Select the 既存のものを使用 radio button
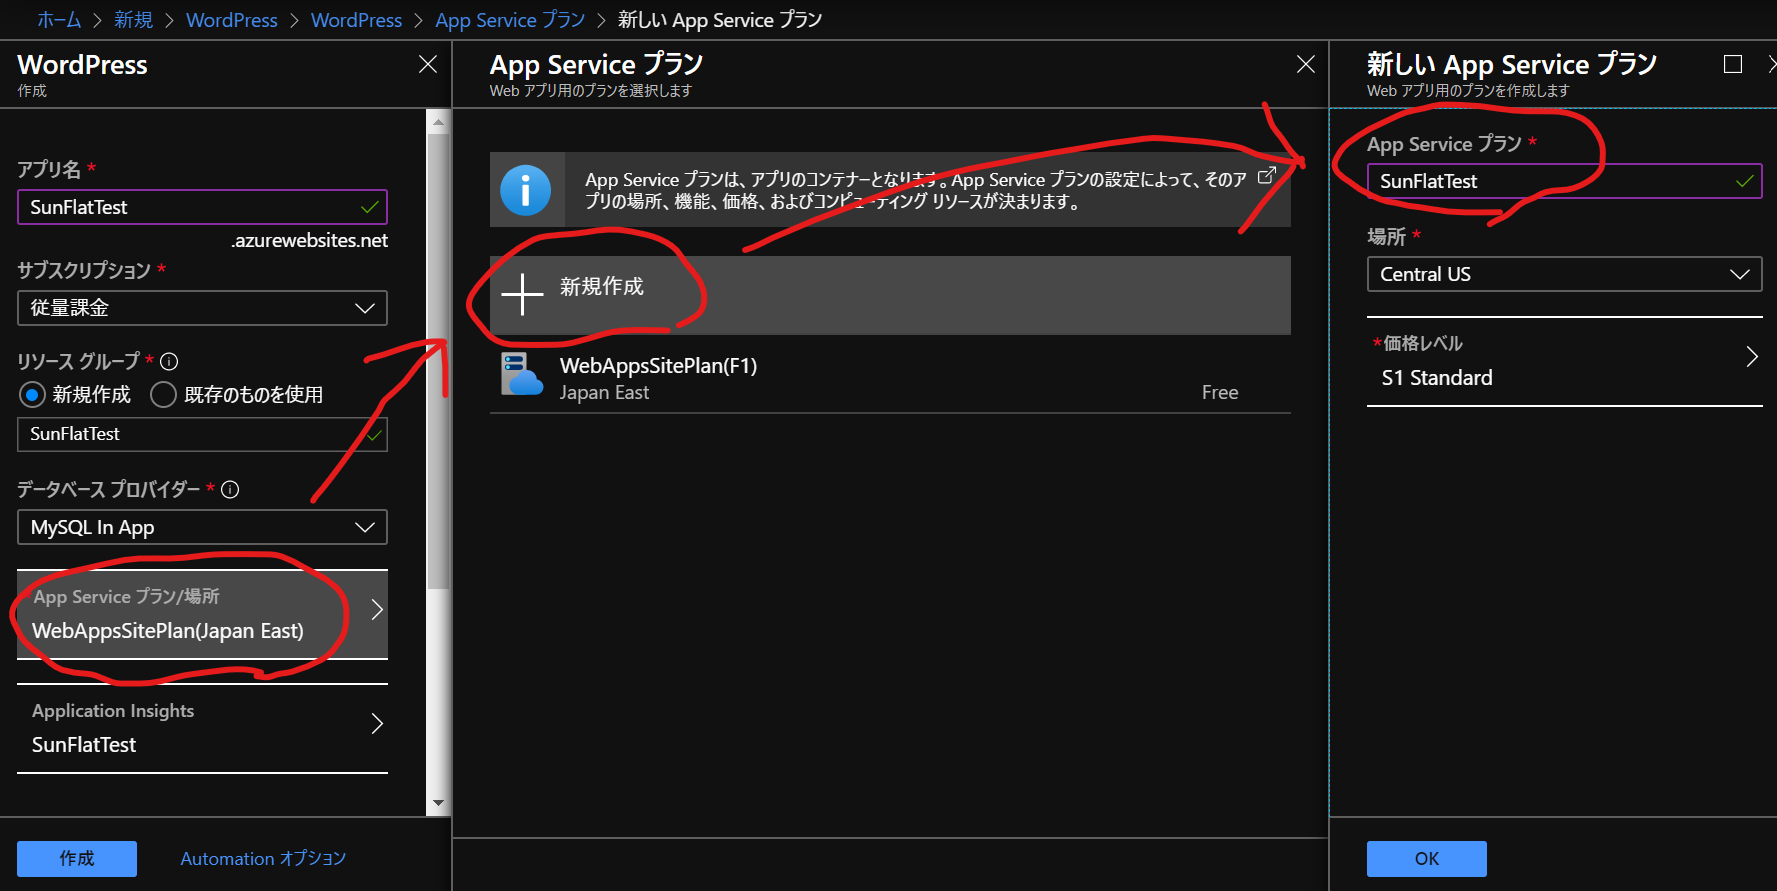This screenshot has height=891, width=1777. pyautogui.click(x=163, y=395)
